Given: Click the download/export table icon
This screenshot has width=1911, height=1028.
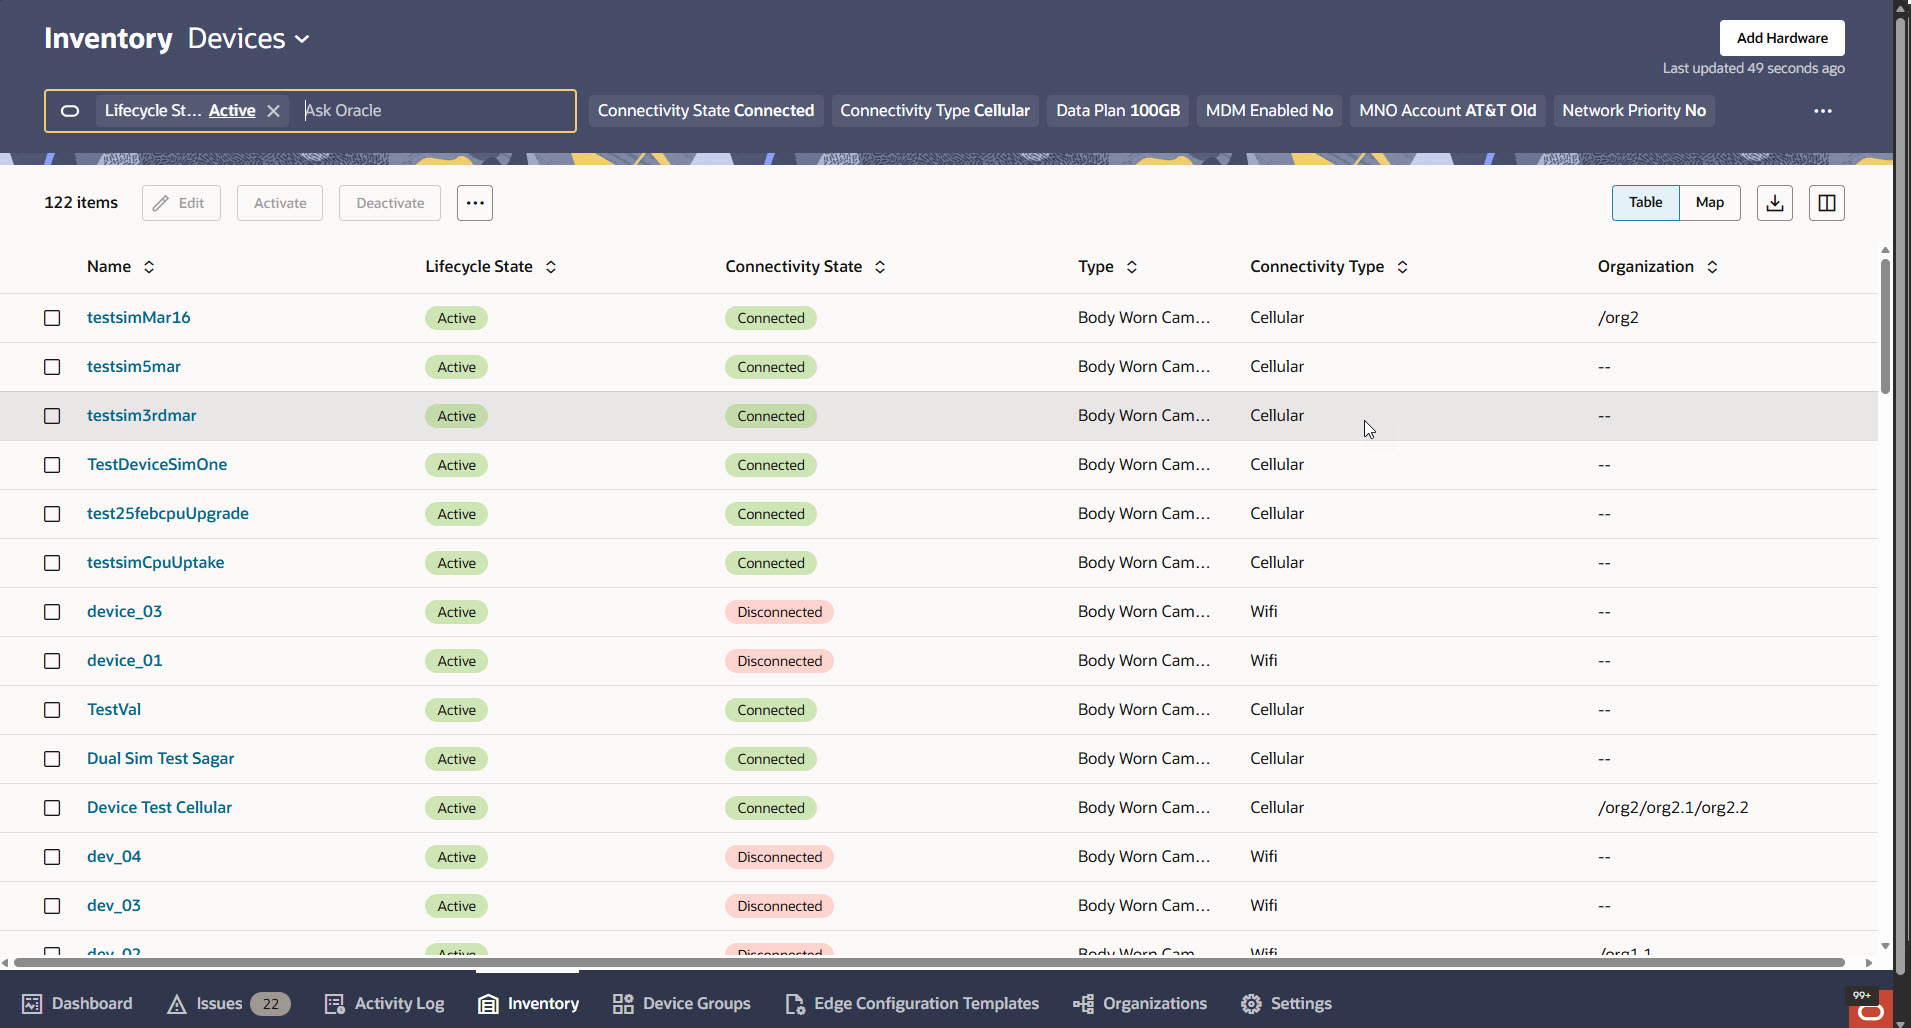Looking at the screenshot, I should [x=1775, y=203].
